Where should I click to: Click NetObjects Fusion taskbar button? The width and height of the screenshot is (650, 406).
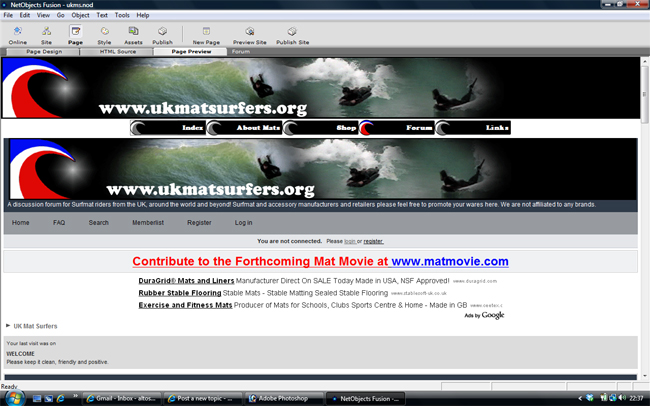point(365,399)
